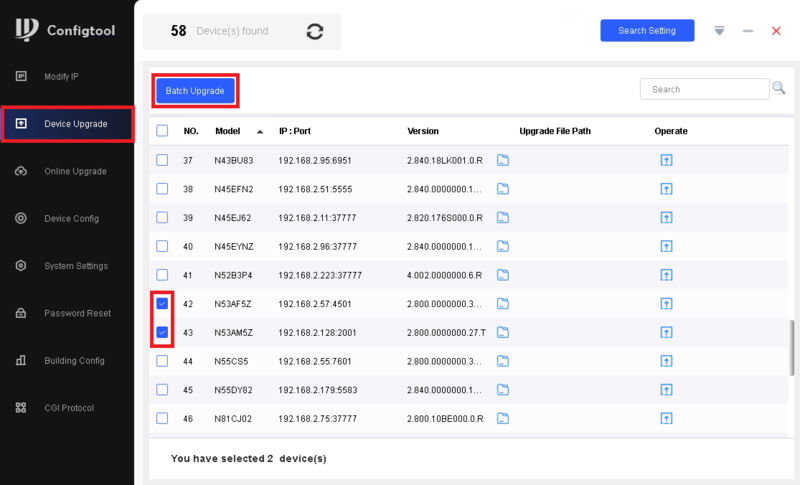This screenshot has height=485, width=800.
Task: Sort by Model column arrow
Action: pyautogui.click(x=260, y=132)
